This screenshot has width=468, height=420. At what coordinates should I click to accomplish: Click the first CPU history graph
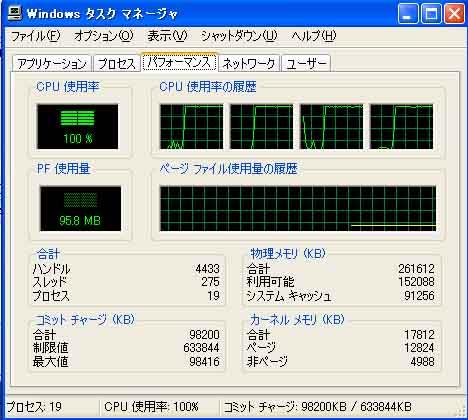click(192, 127)
